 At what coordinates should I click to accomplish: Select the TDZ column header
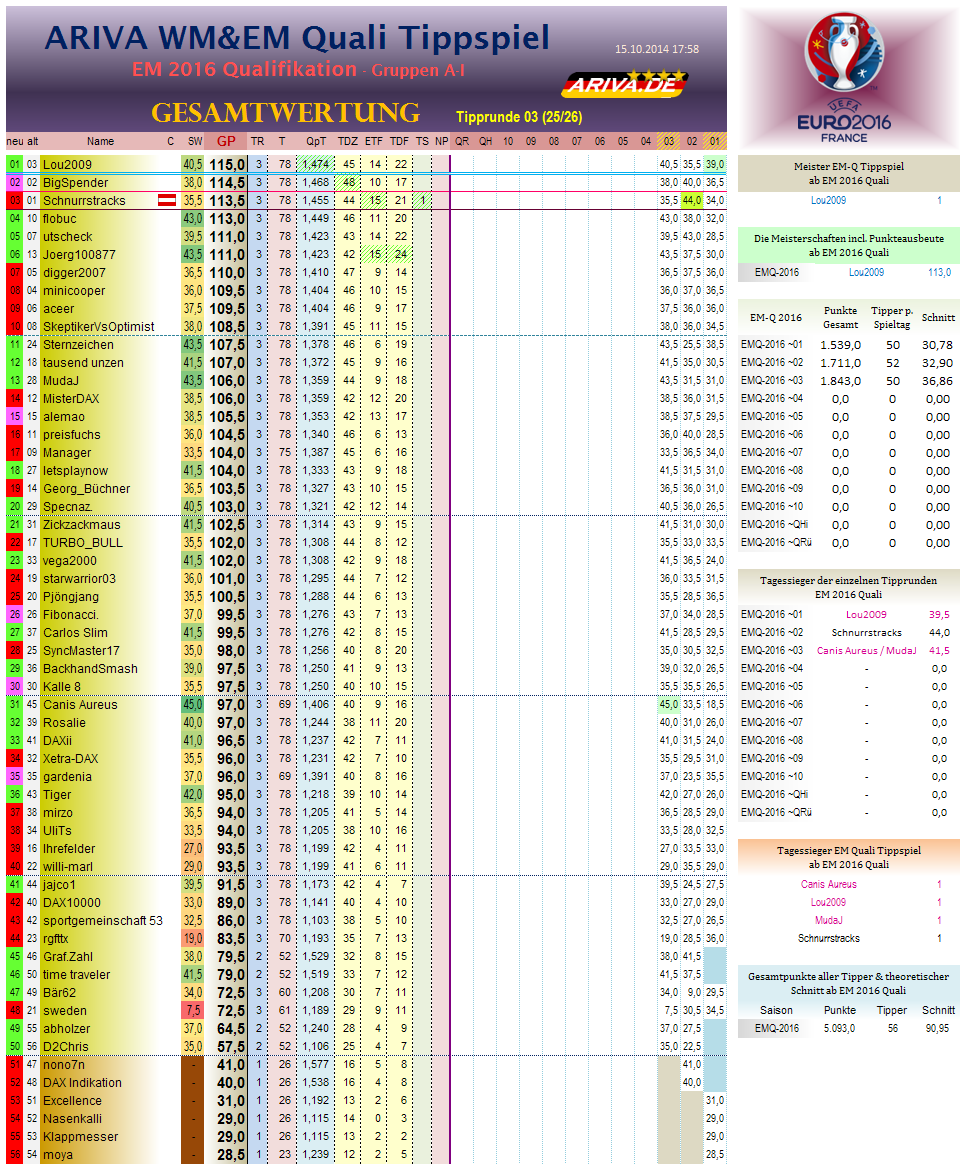(x=347, y=141)
